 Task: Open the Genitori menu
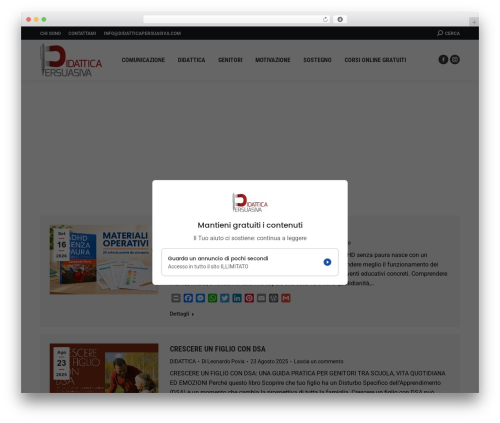[x=230, y=60]
